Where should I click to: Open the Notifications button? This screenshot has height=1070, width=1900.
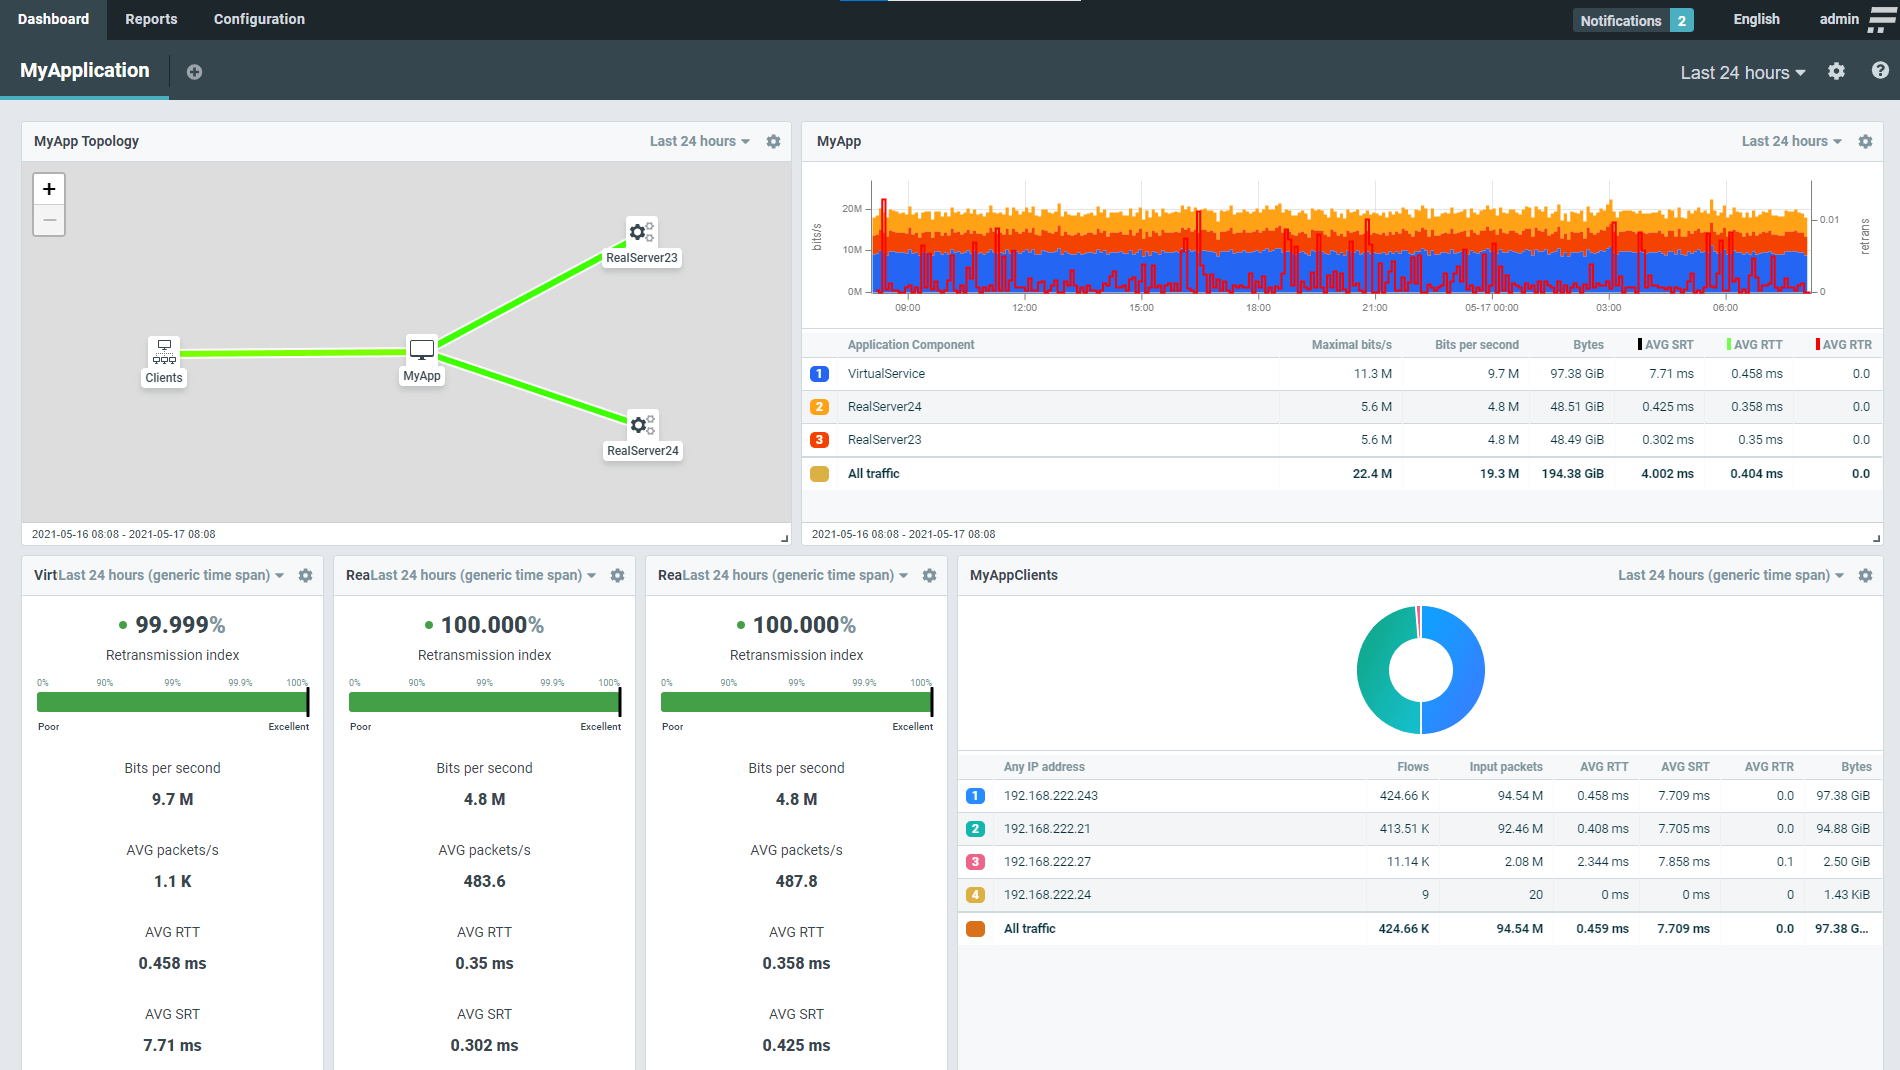point(1633,20)
